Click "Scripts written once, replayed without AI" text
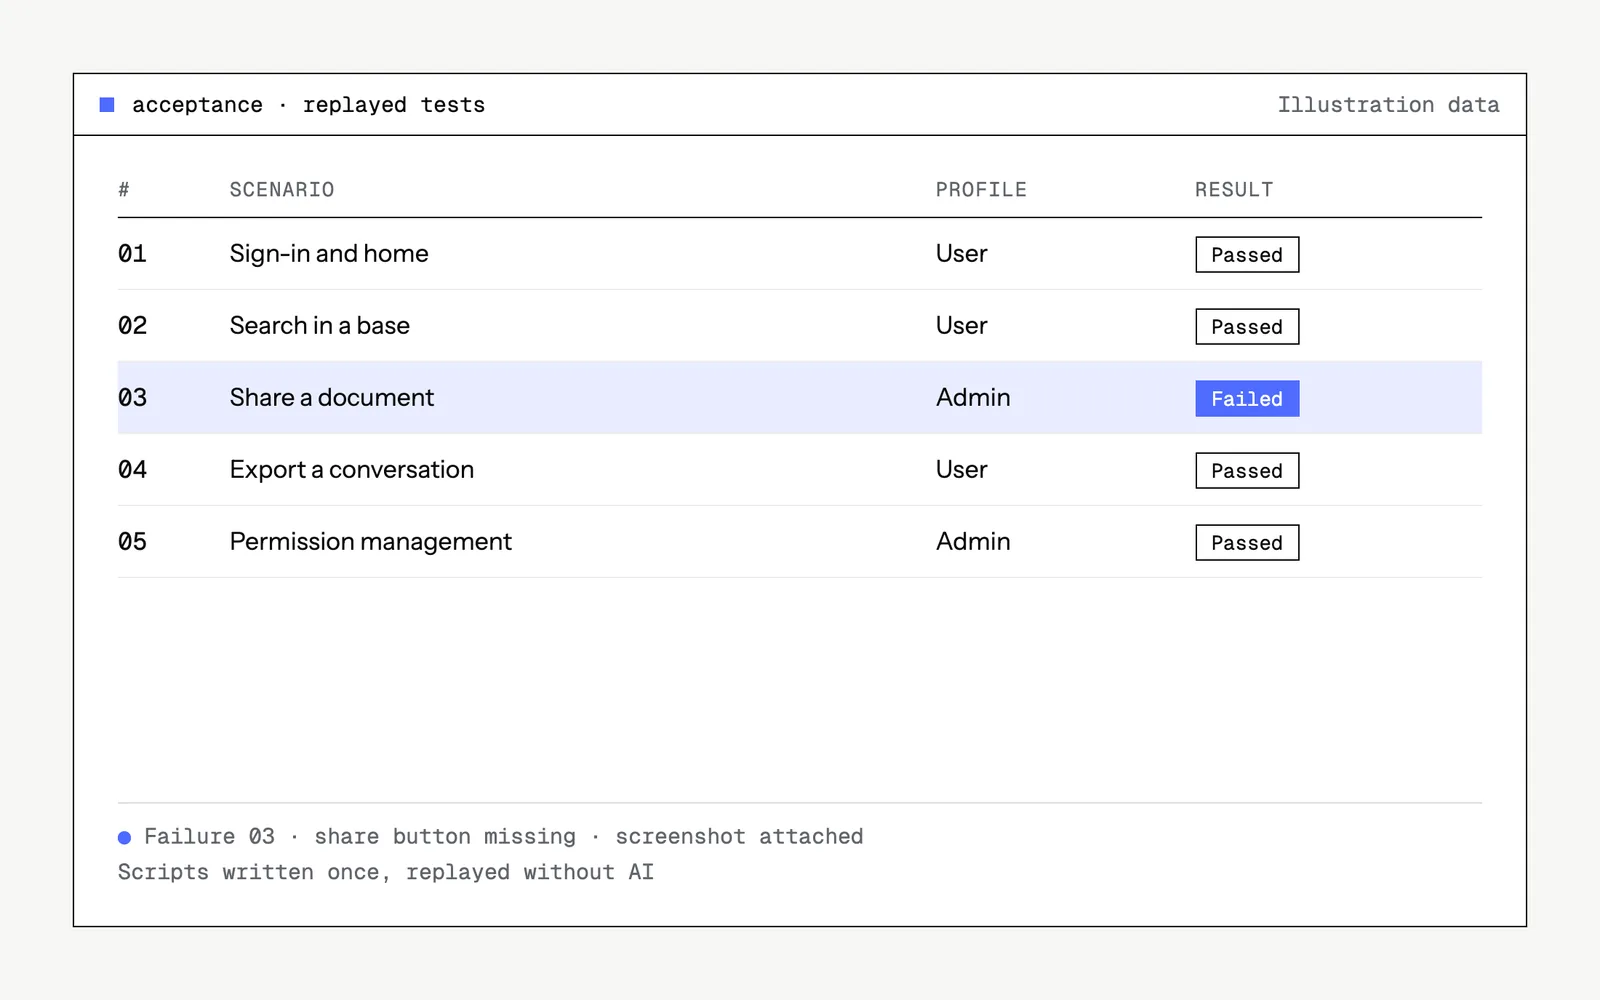The image size is (1600, 1000). tap(386, 873)
